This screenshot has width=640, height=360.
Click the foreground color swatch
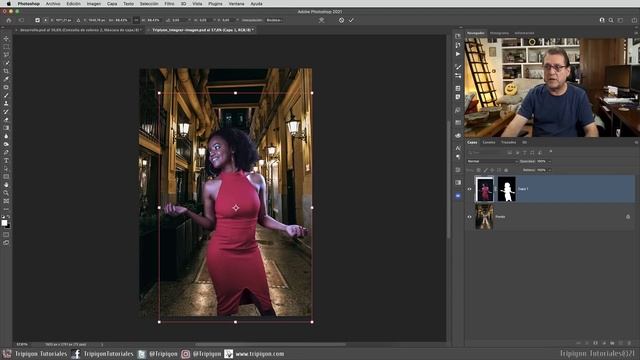4,222
